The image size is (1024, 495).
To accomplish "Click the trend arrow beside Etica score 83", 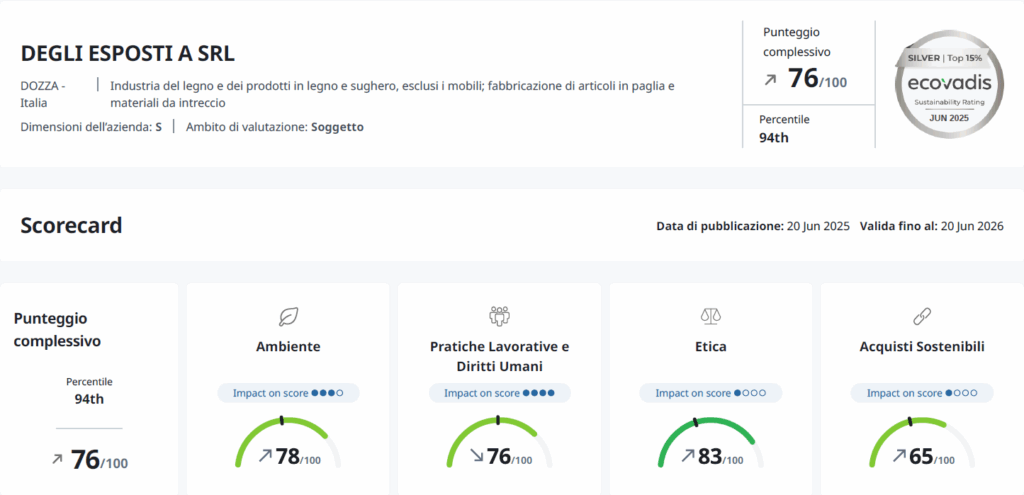I will coord(688,455).
